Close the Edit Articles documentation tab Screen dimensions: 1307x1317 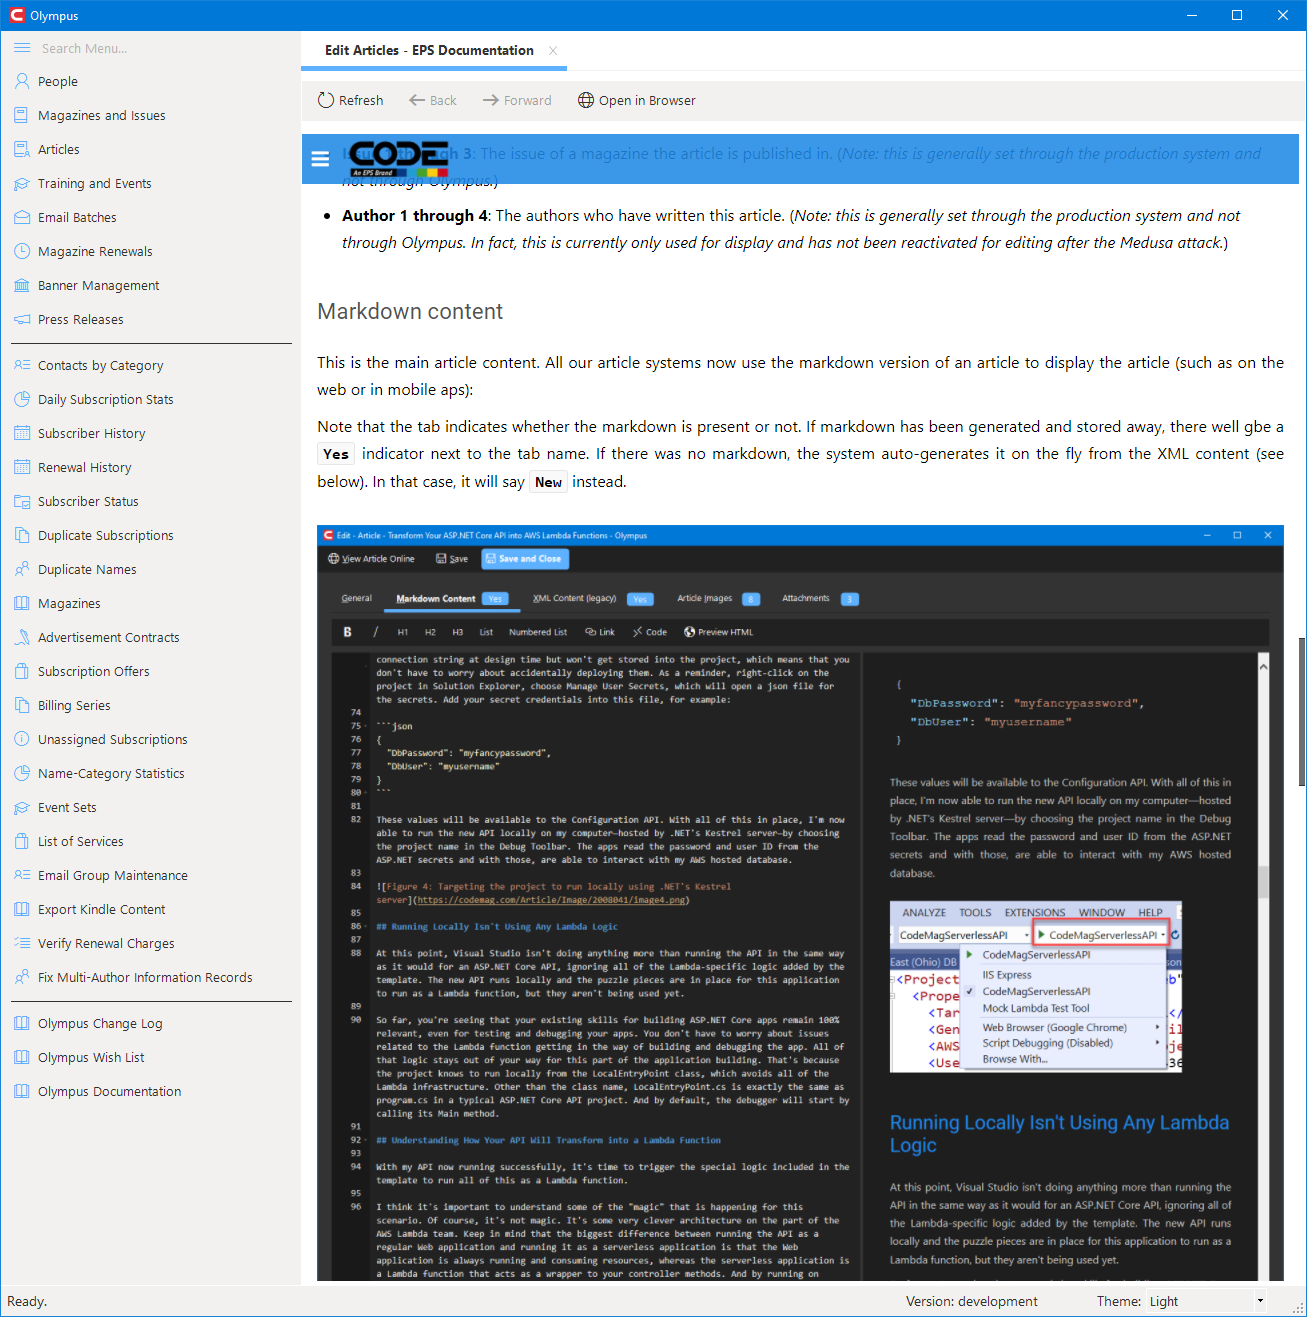click(x=553, y=51)
